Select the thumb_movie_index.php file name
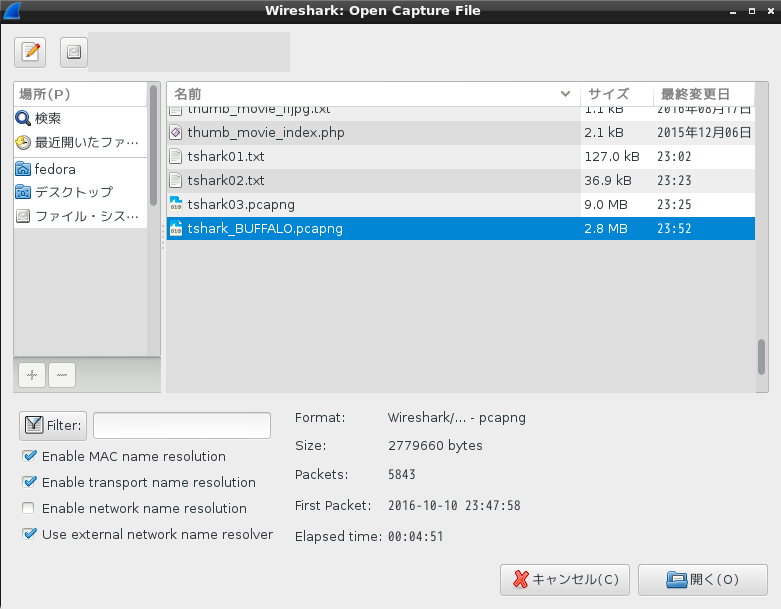 266,132
